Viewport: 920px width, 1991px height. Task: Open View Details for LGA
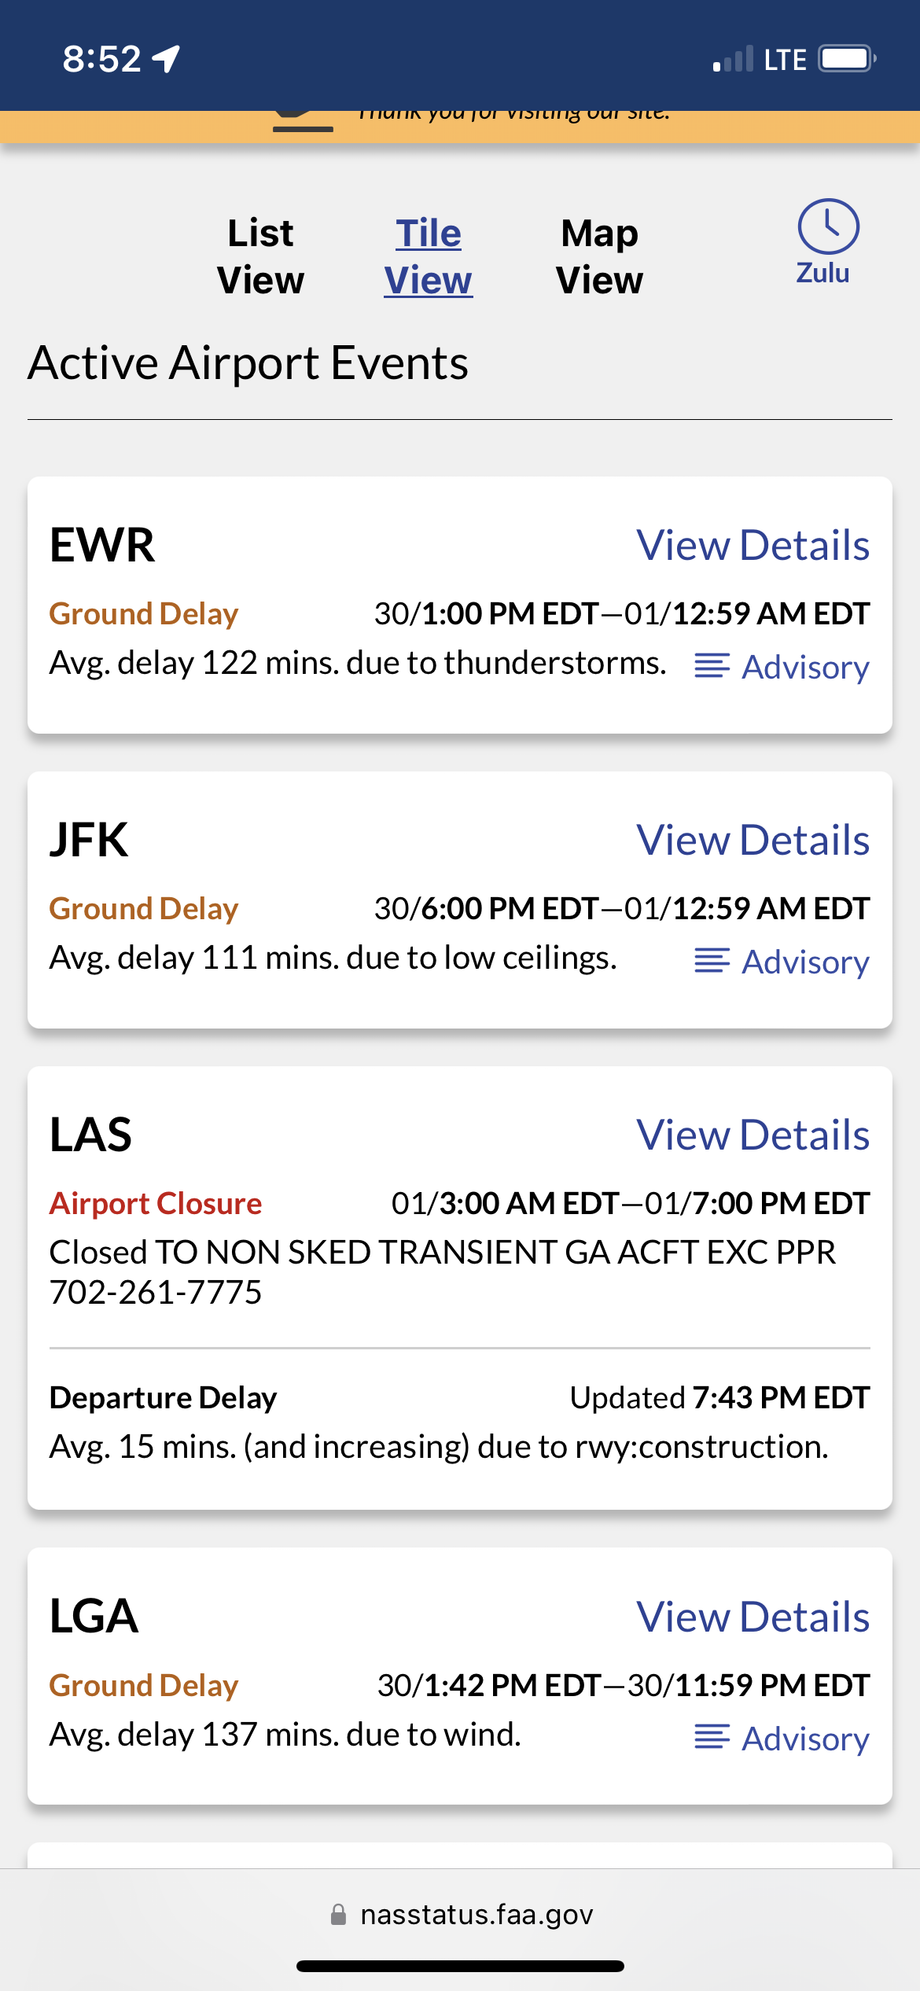[753, 1618]
